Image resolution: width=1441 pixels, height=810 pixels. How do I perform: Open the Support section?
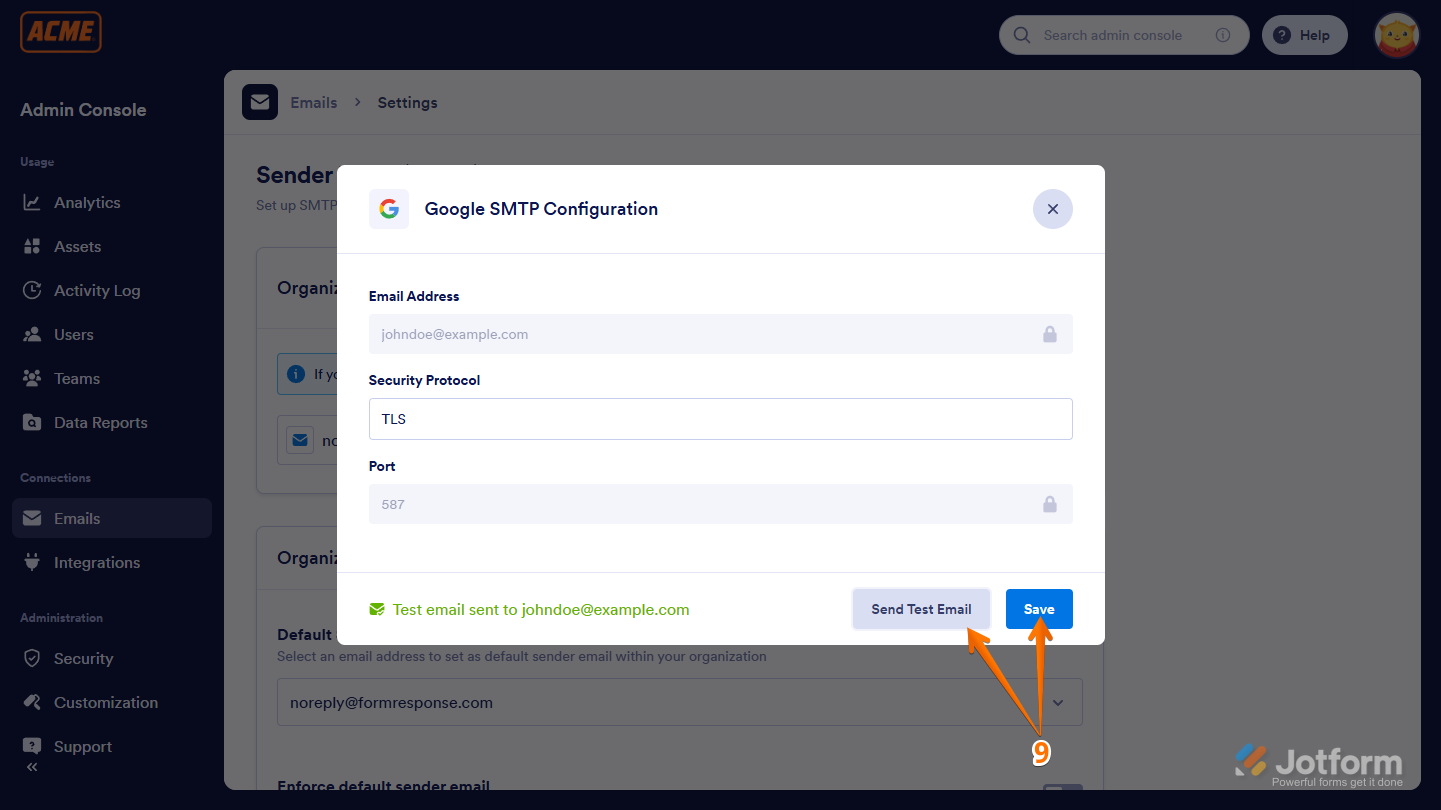click(33, 746)
